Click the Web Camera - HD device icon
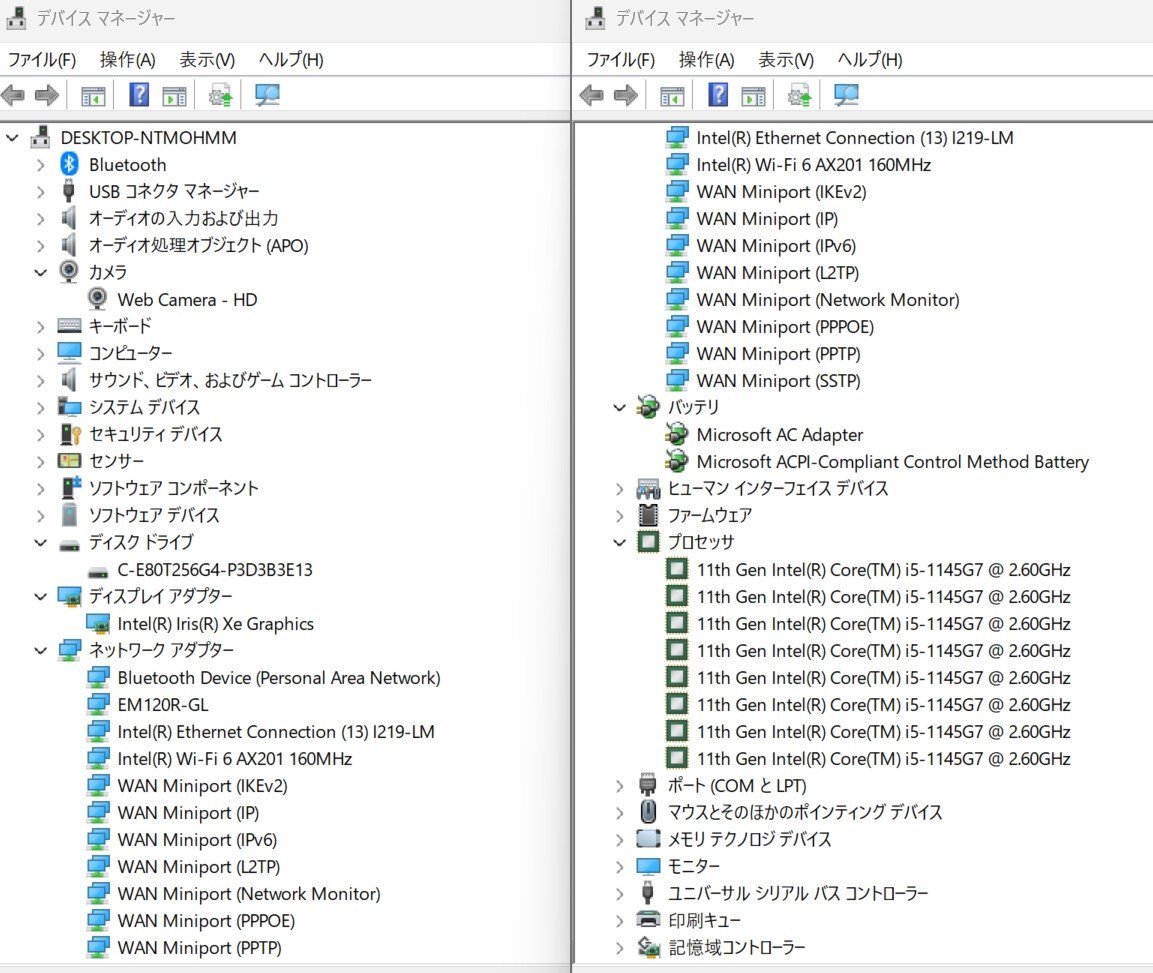This screenshot has height=973, width=1153. 97,299
